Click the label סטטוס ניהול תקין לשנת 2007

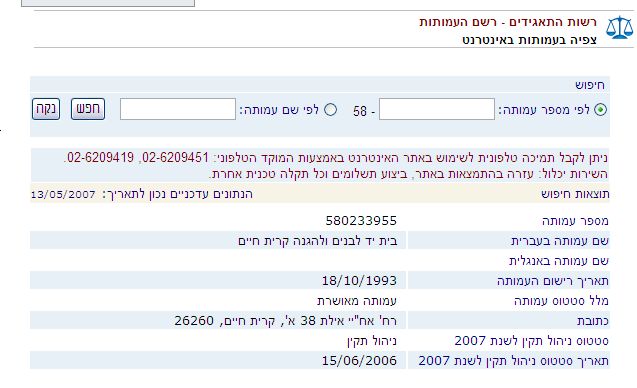(531, 340)
